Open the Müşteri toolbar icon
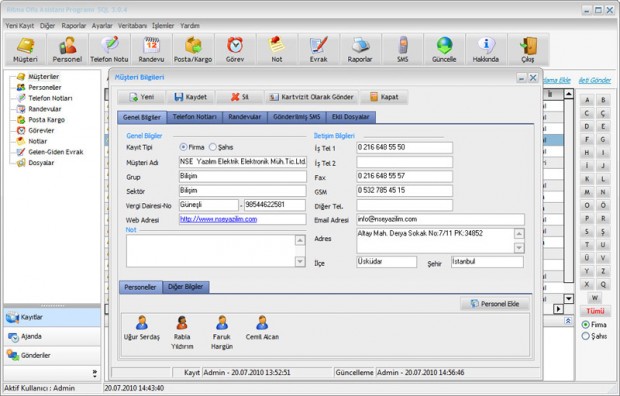The image size is (620, 396). pos(25,49)
